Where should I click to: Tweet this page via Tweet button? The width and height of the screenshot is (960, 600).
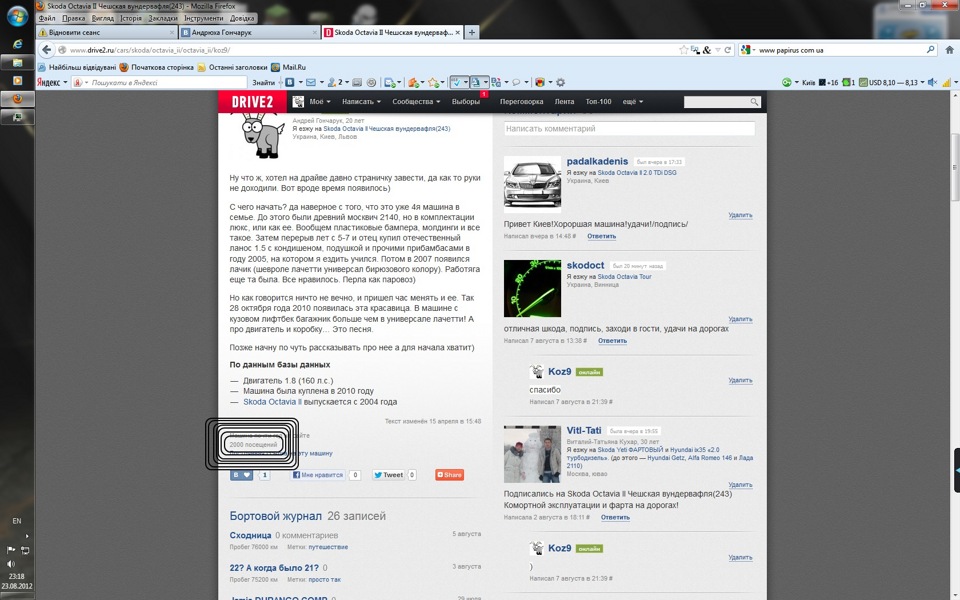[x=388, y=474]
